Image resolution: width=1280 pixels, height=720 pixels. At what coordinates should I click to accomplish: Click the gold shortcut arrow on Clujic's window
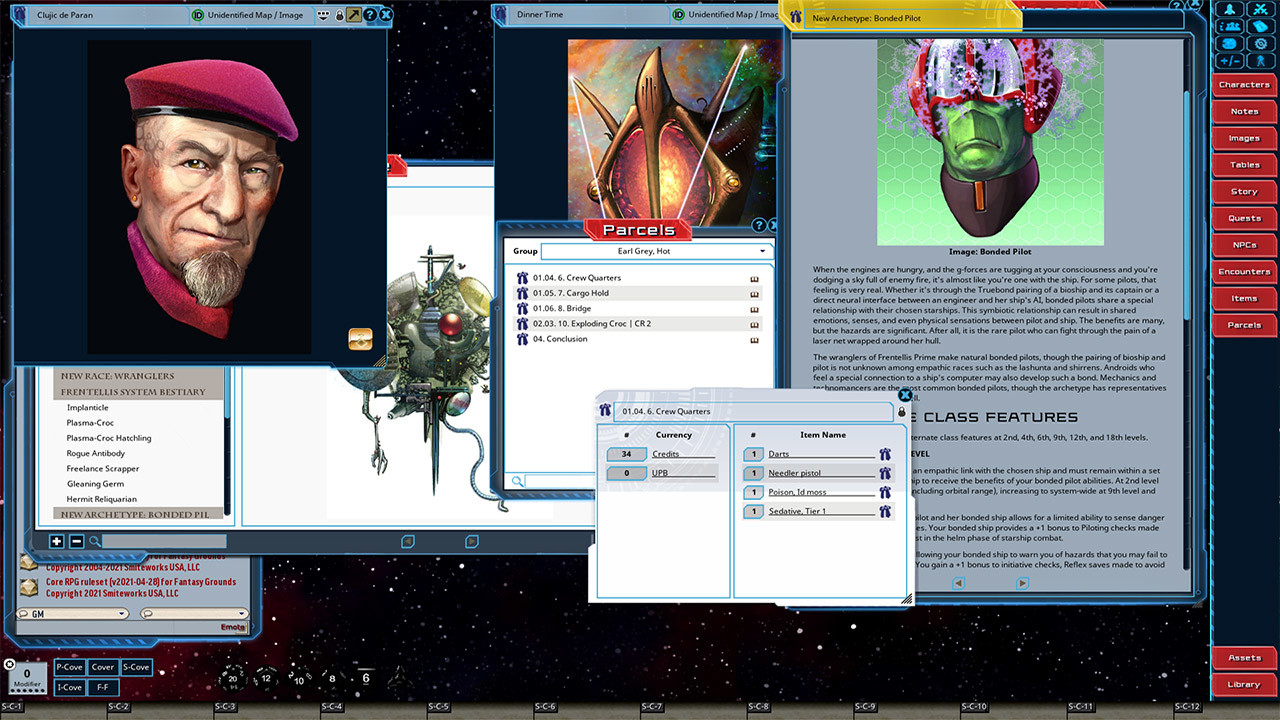[x=354, y=15]
